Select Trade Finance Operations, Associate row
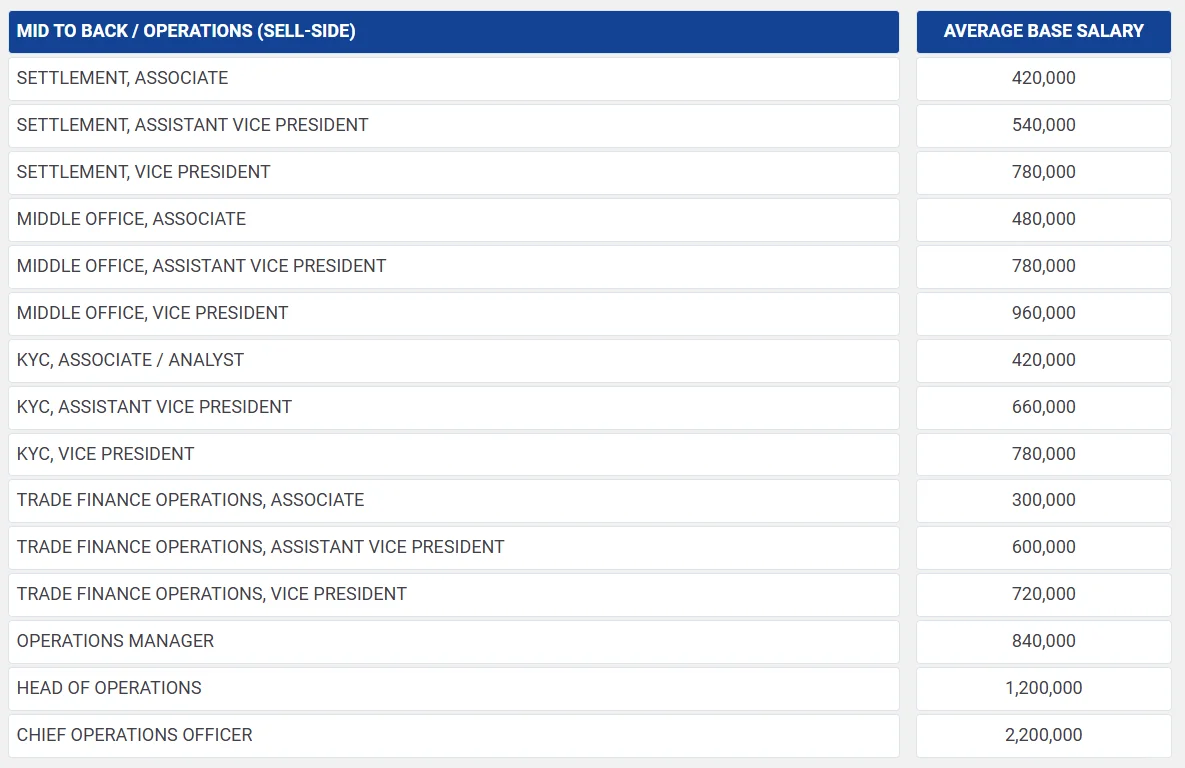1185x768 pixels. click(x=190, y=500)
